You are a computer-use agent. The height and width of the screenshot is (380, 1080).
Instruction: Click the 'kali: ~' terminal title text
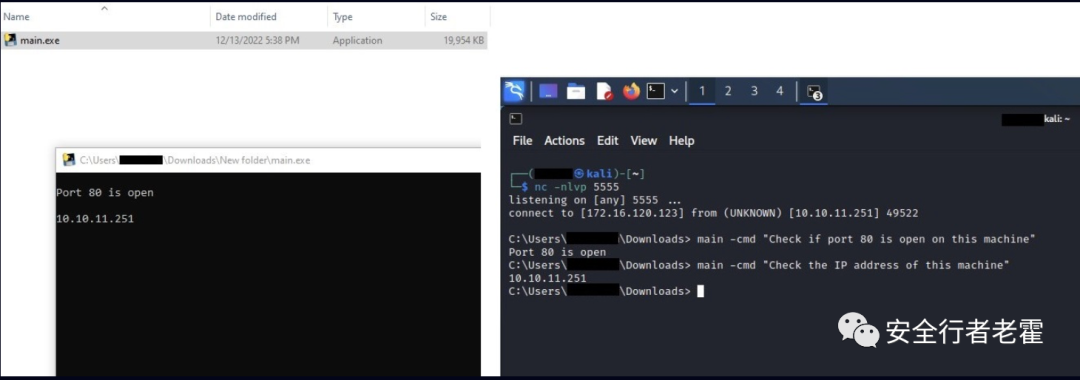1057,119
